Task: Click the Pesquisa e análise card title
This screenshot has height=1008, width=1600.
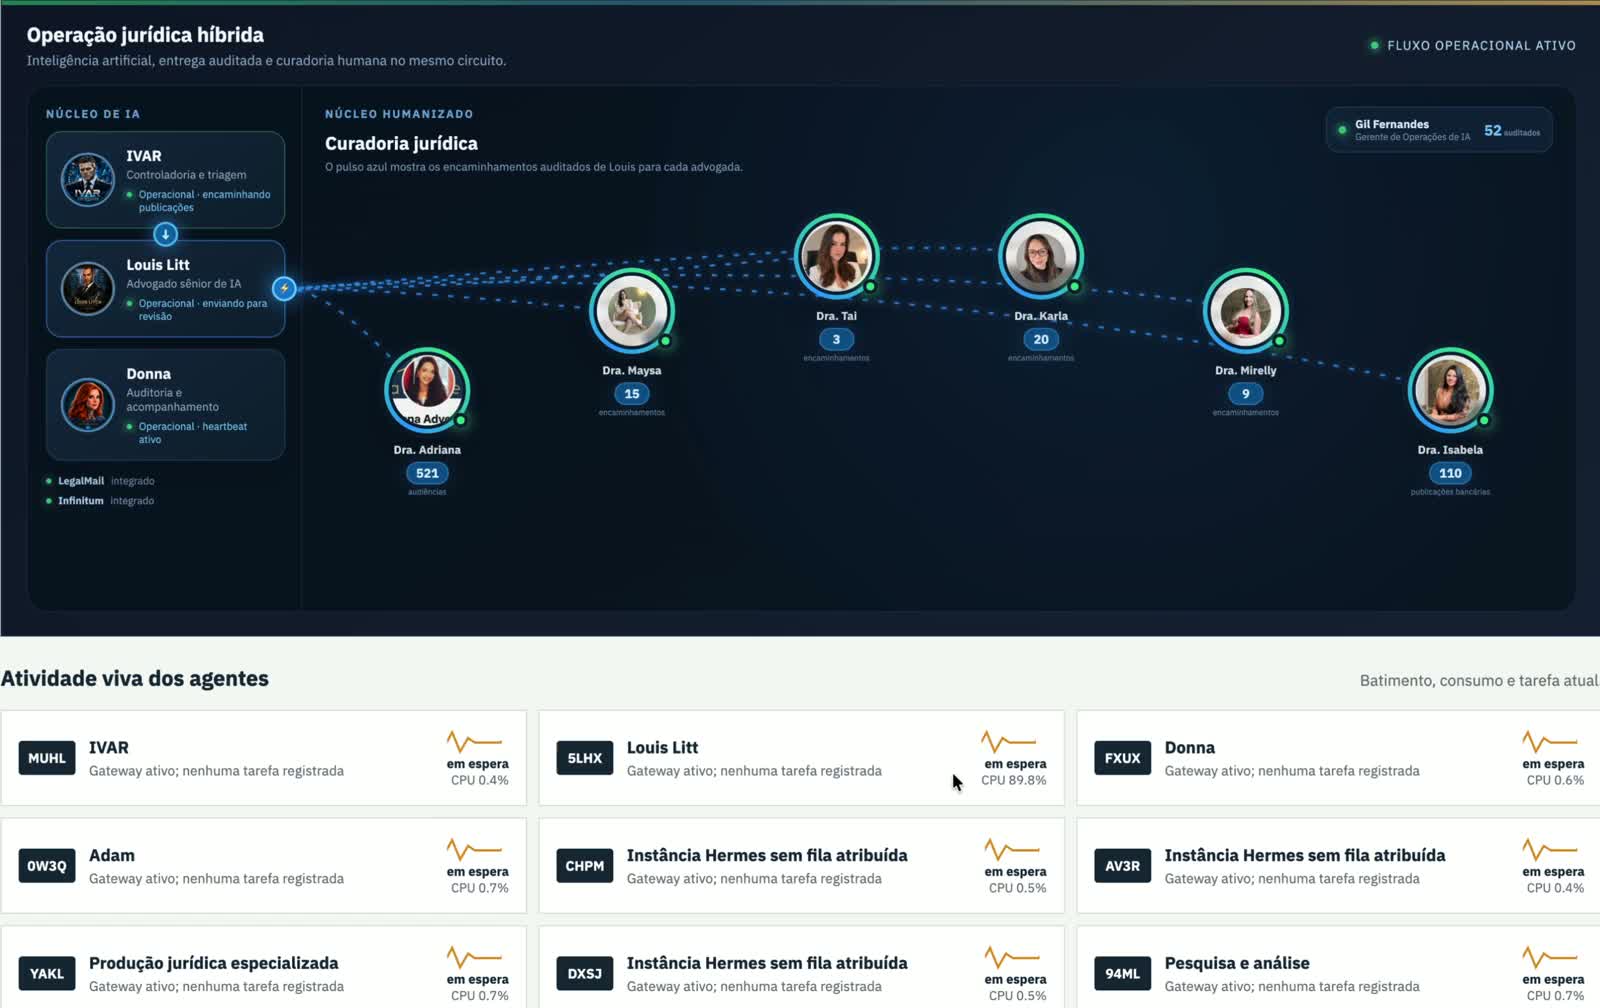Action: pos(1237,963)
